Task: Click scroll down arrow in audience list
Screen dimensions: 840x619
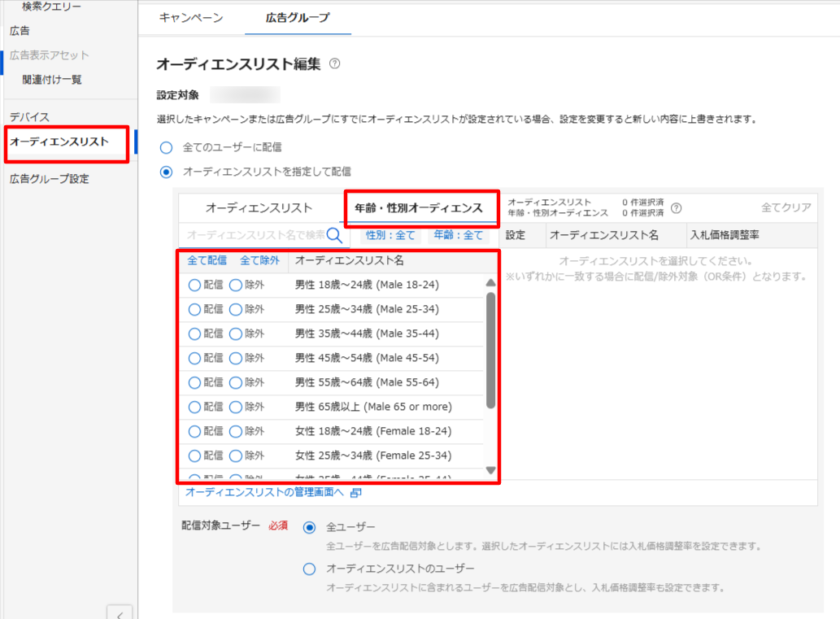Action: coord(490,470)
